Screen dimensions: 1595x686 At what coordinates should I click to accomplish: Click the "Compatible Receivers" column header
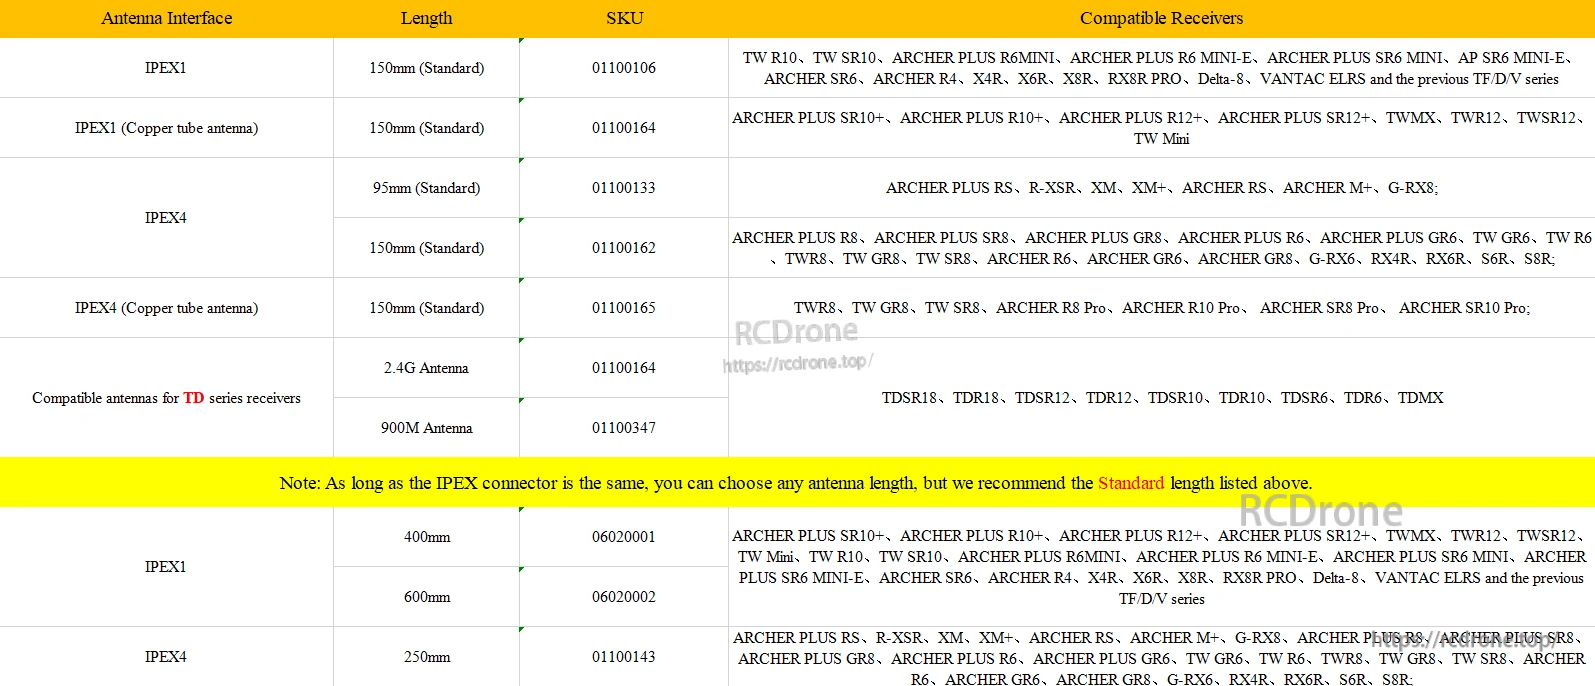1161,18
